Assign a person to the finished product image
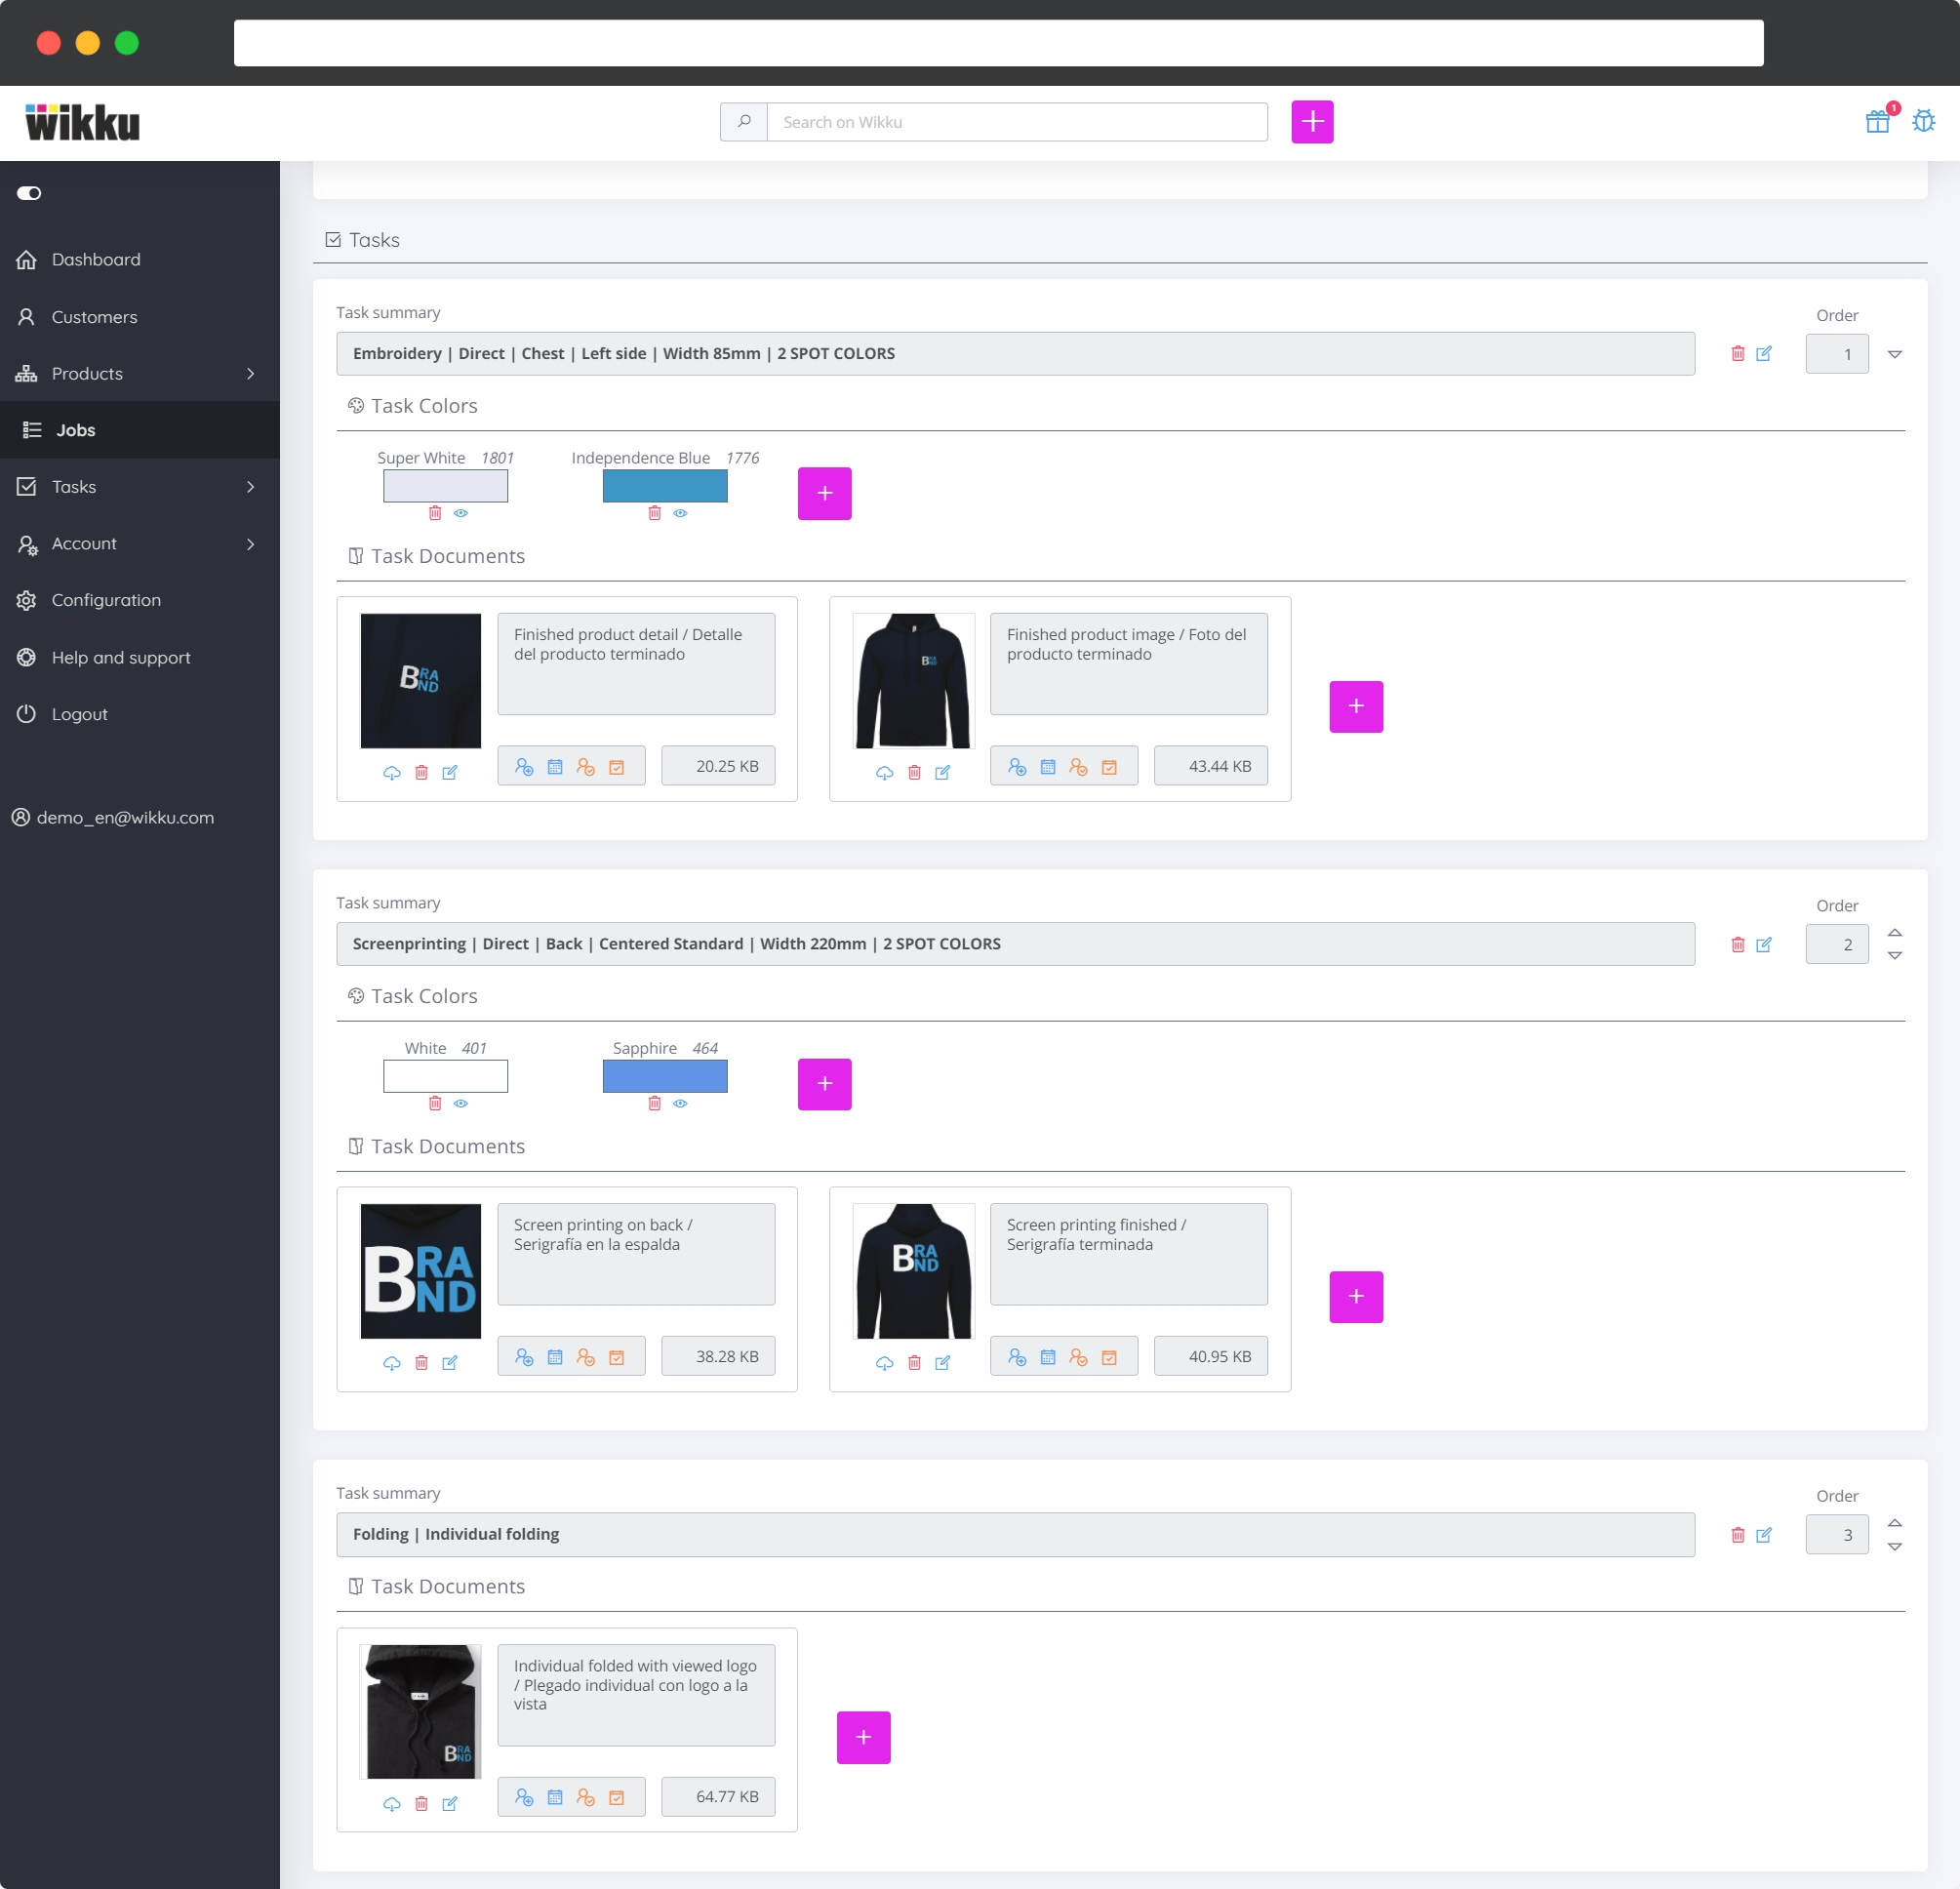 [x=1019, y=766]
